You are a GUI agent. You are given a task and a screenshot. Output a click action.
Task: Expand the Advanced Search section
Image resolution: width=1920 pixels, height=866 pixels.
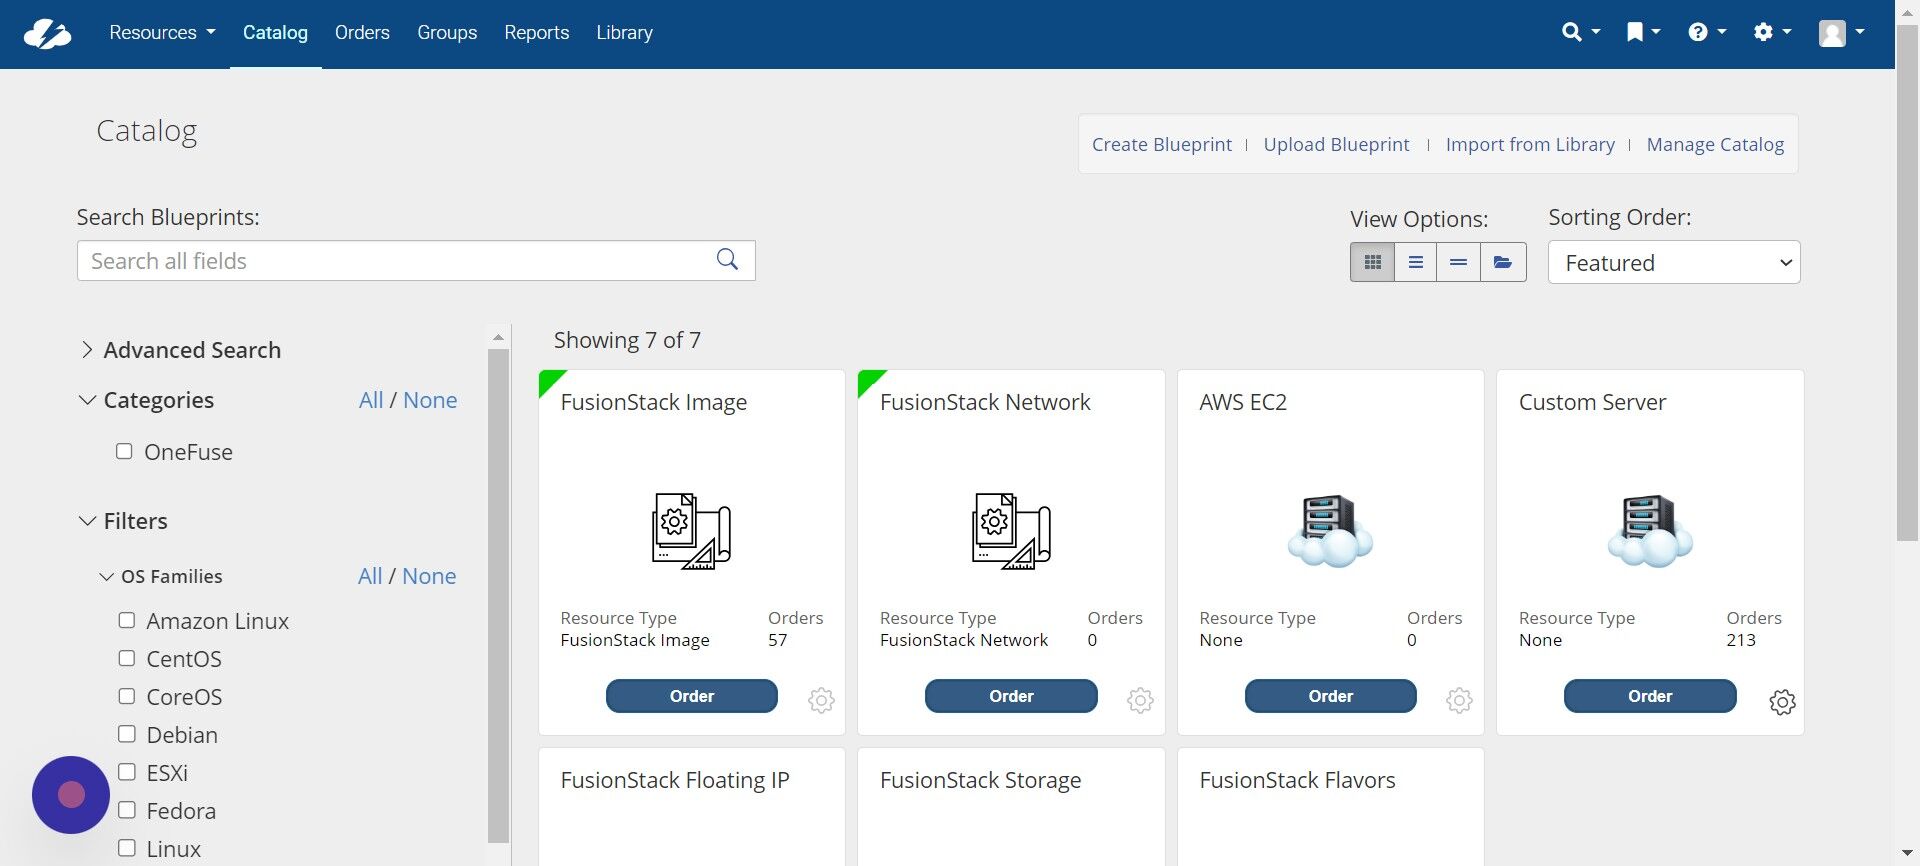pos(180,350)
